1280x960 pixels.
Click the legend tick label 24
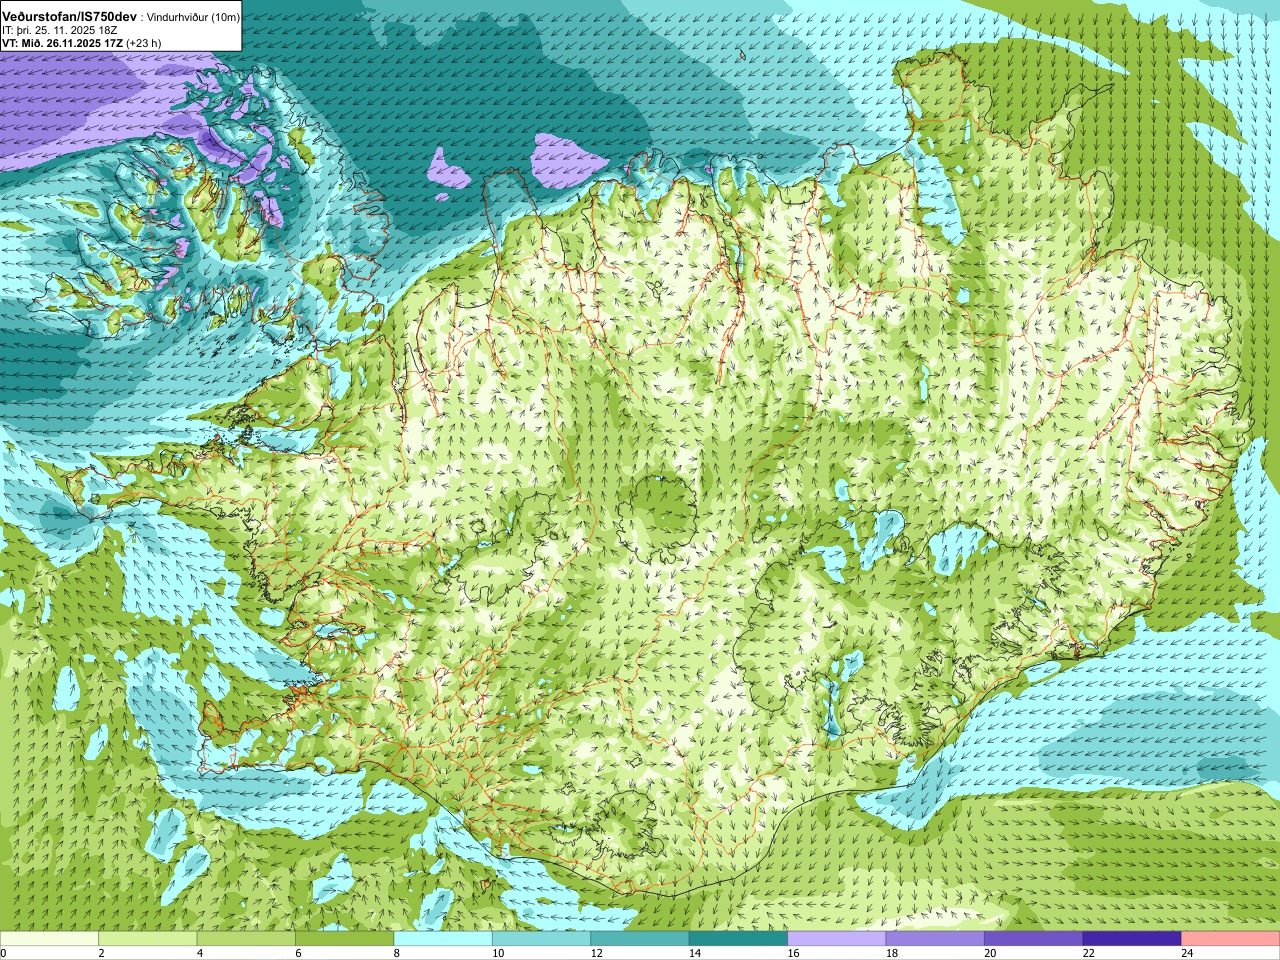point(1188,953)
